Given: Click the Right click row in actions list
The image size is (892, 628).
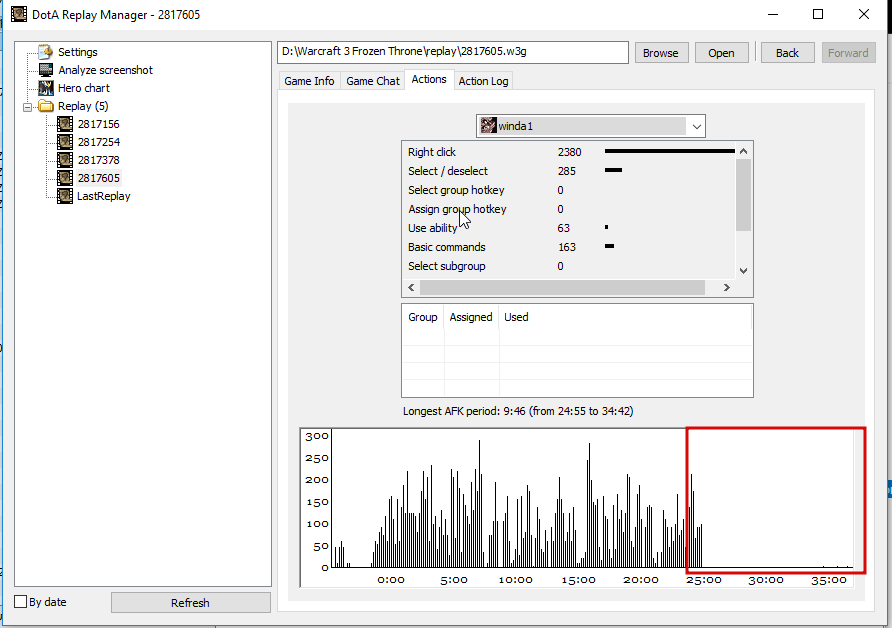Looking at the screenshot, I should (x=568, y=152).
